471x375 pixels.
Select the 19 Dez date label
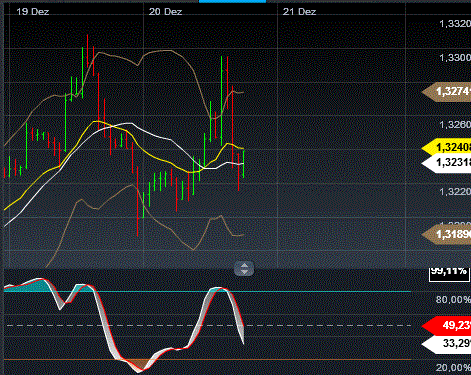coord(33,12)
